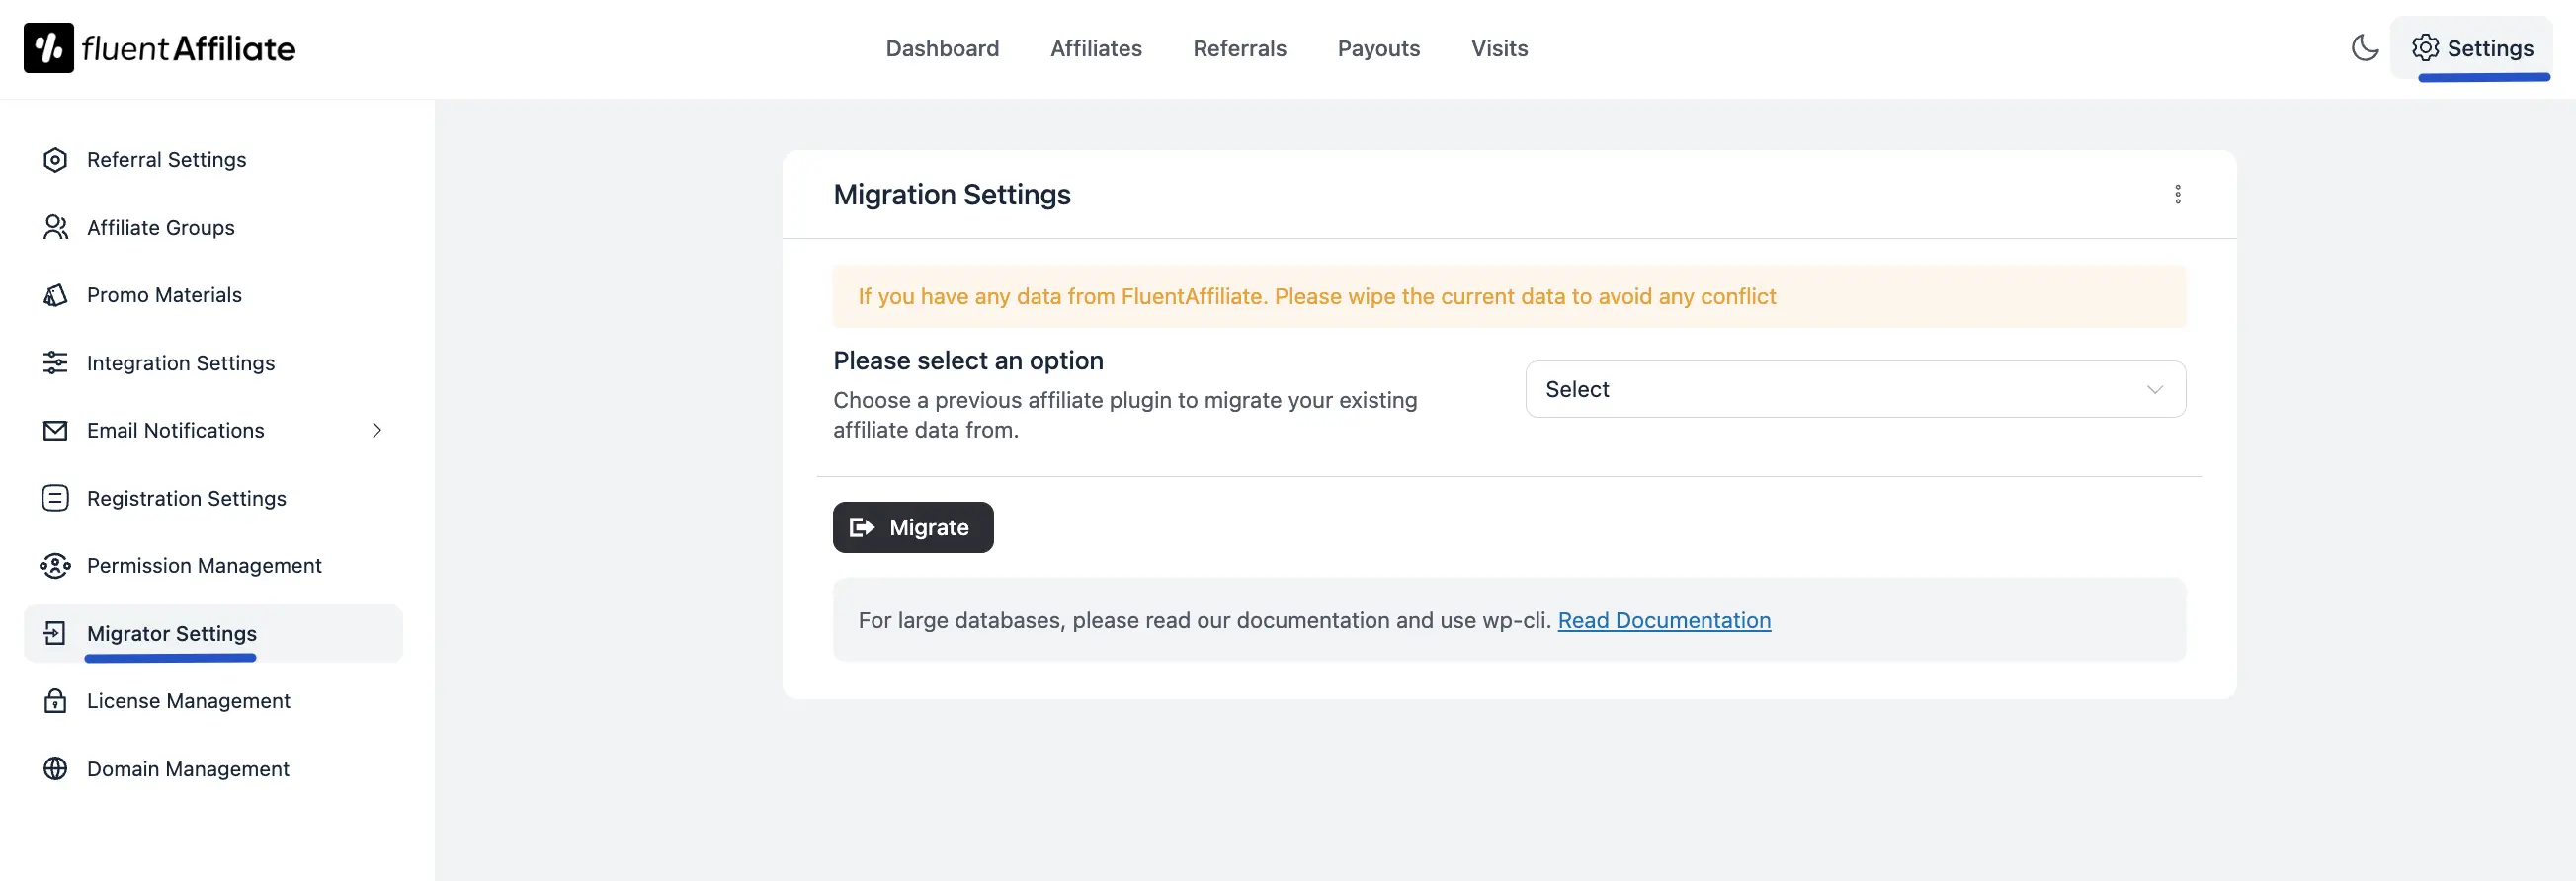Viewport: 2576px width, 881px height.
Task: Click the Domain Management globe icon
Action: (x=55, y=769)
